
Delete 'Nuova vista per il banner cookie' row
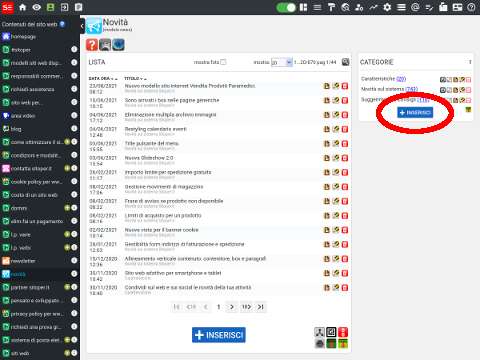[345, 230]
